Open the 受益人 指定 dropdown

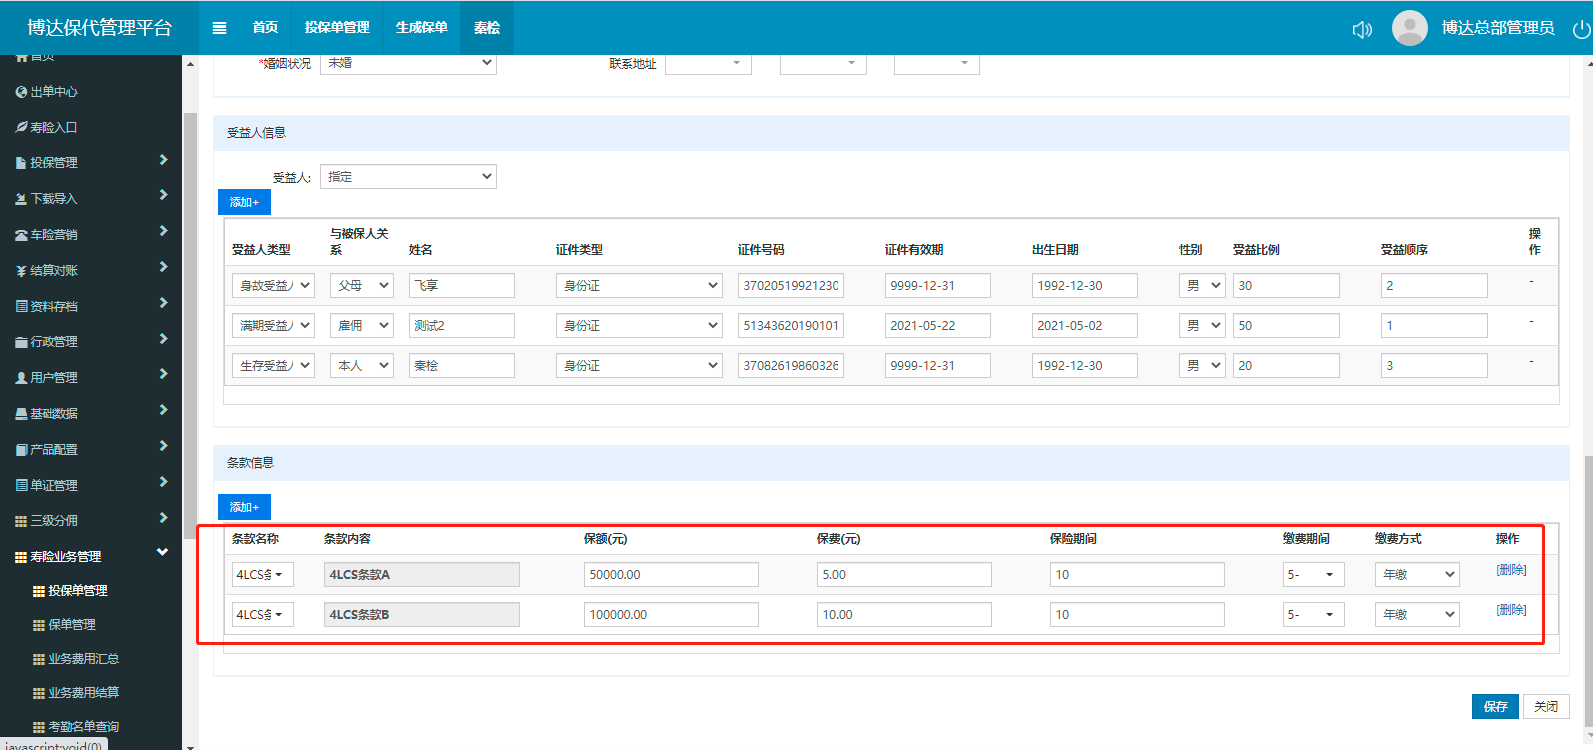click(408, 177)
